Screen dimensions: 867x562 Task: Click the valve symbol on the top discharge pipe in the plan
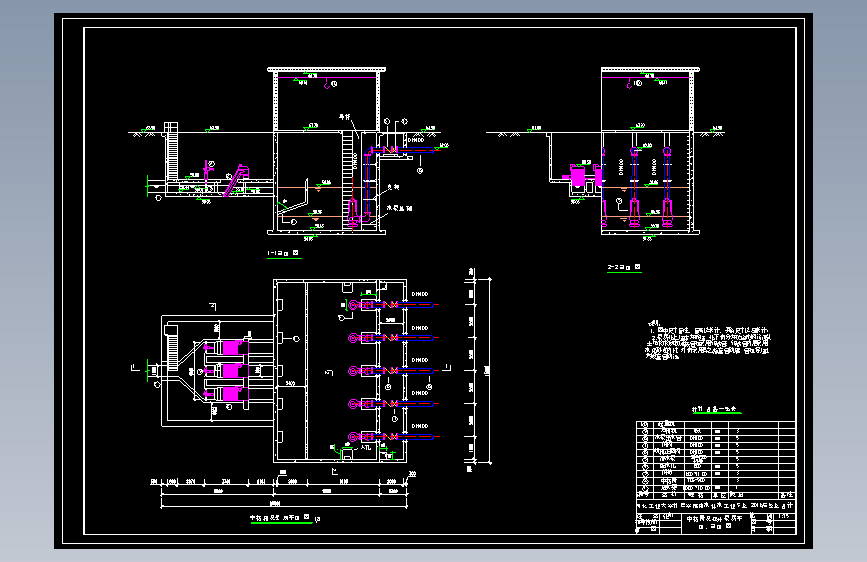[393, 305]
